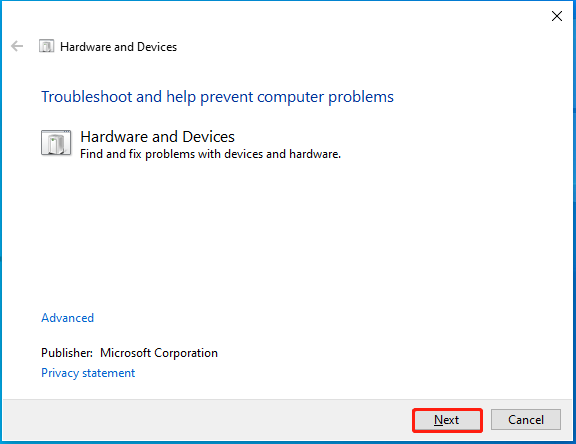
Task: Open the Advanced options link
Action: pyautogui.click(x=68, y=318)
